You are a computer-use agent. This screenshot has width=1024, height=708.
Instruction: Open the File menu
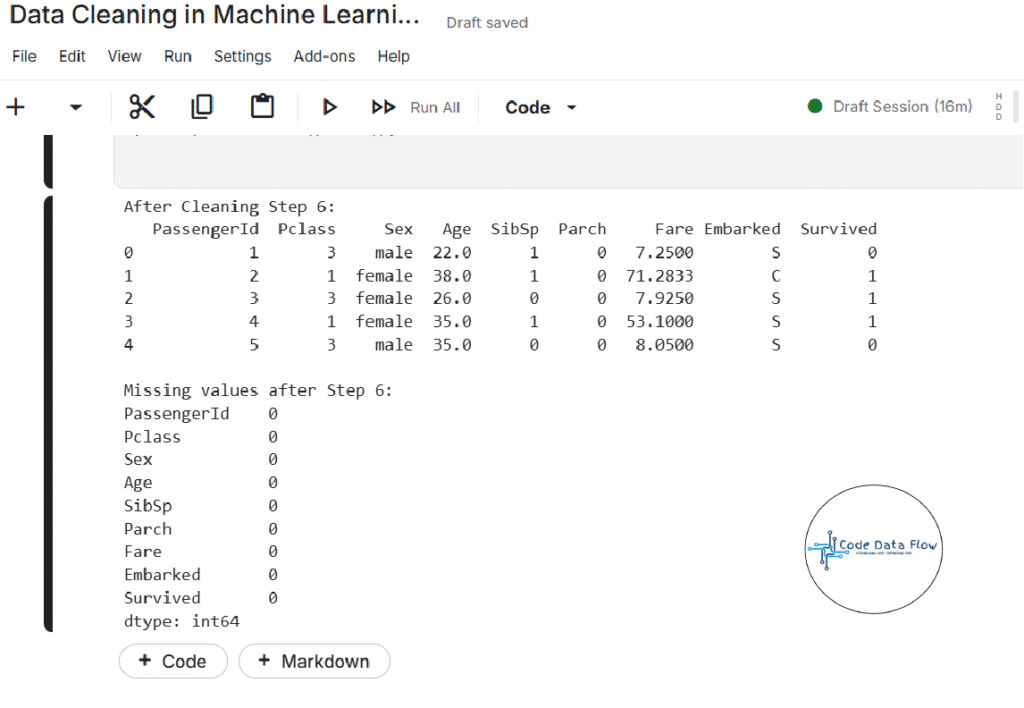pos(24,56)
